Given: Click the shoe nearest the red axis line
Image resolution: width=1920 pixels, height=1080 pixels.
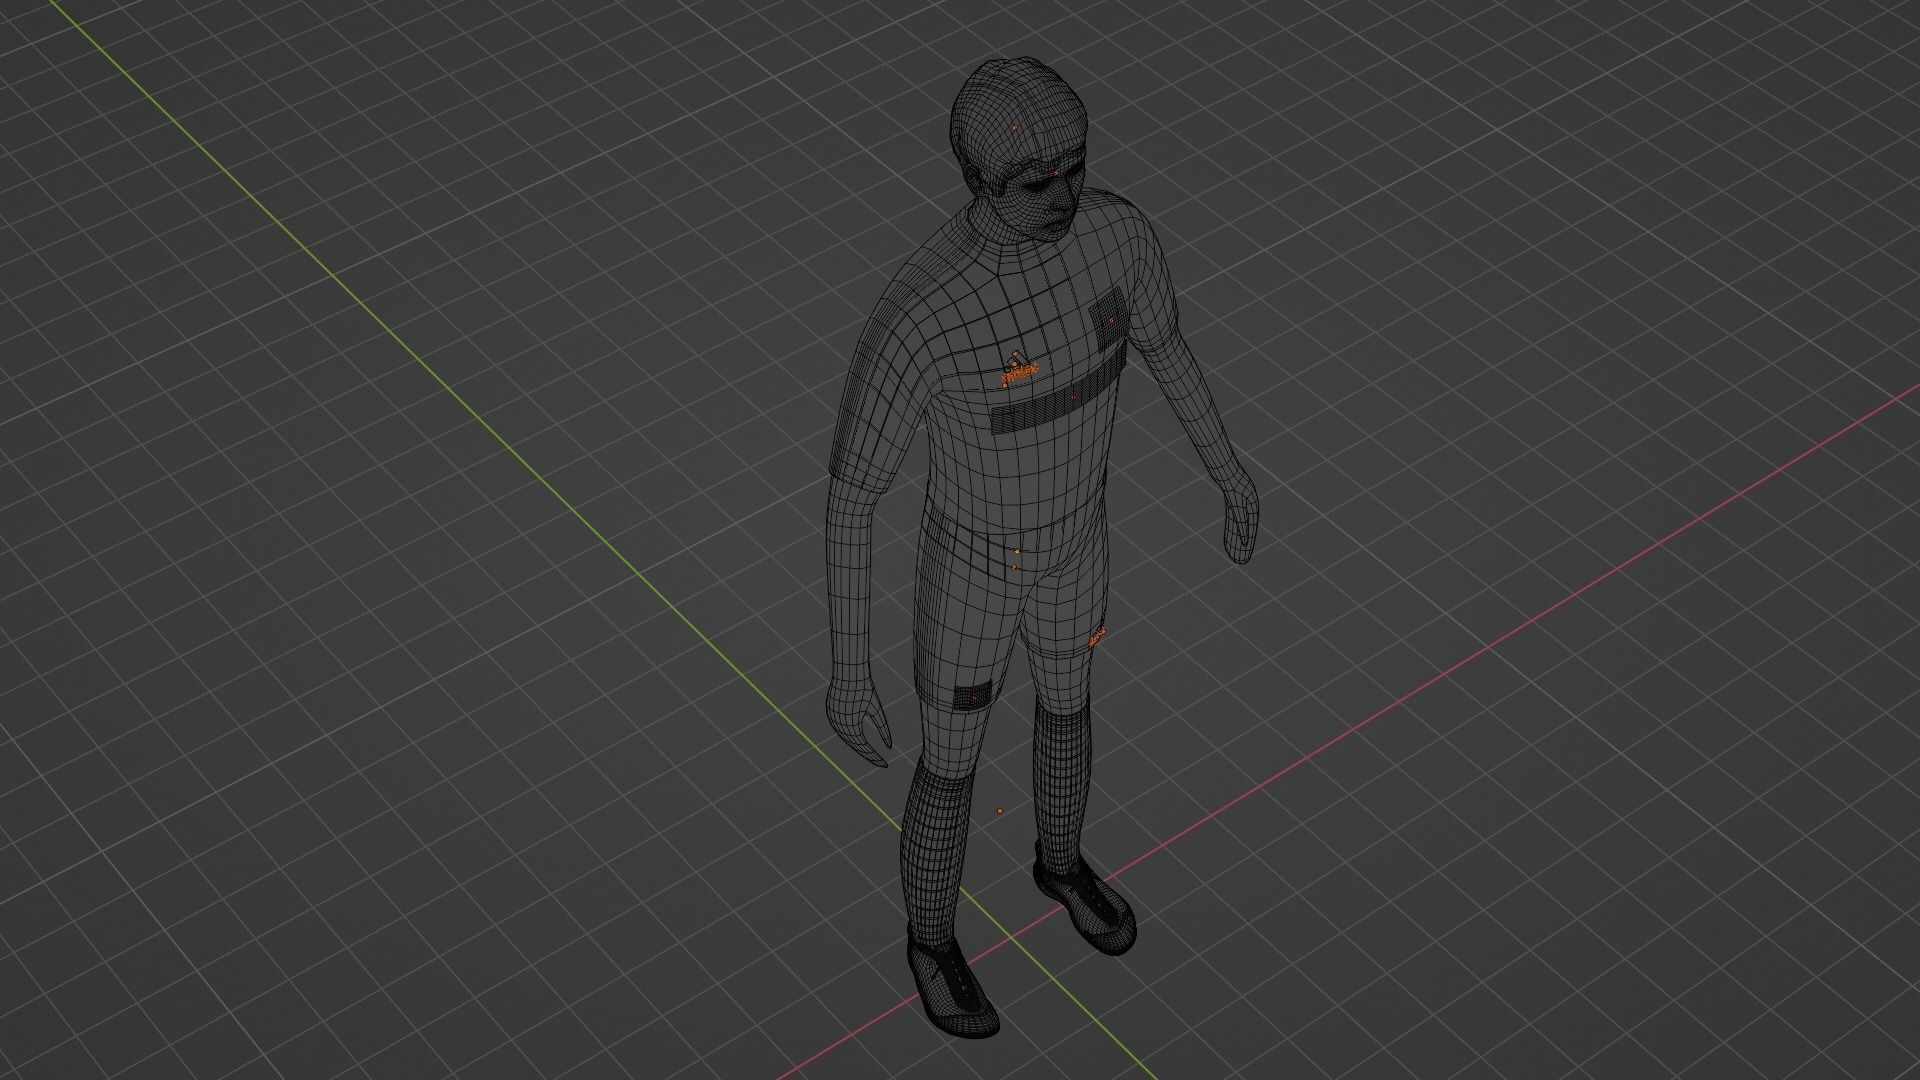Looking at the screenshot, I should pos(1084,896).
